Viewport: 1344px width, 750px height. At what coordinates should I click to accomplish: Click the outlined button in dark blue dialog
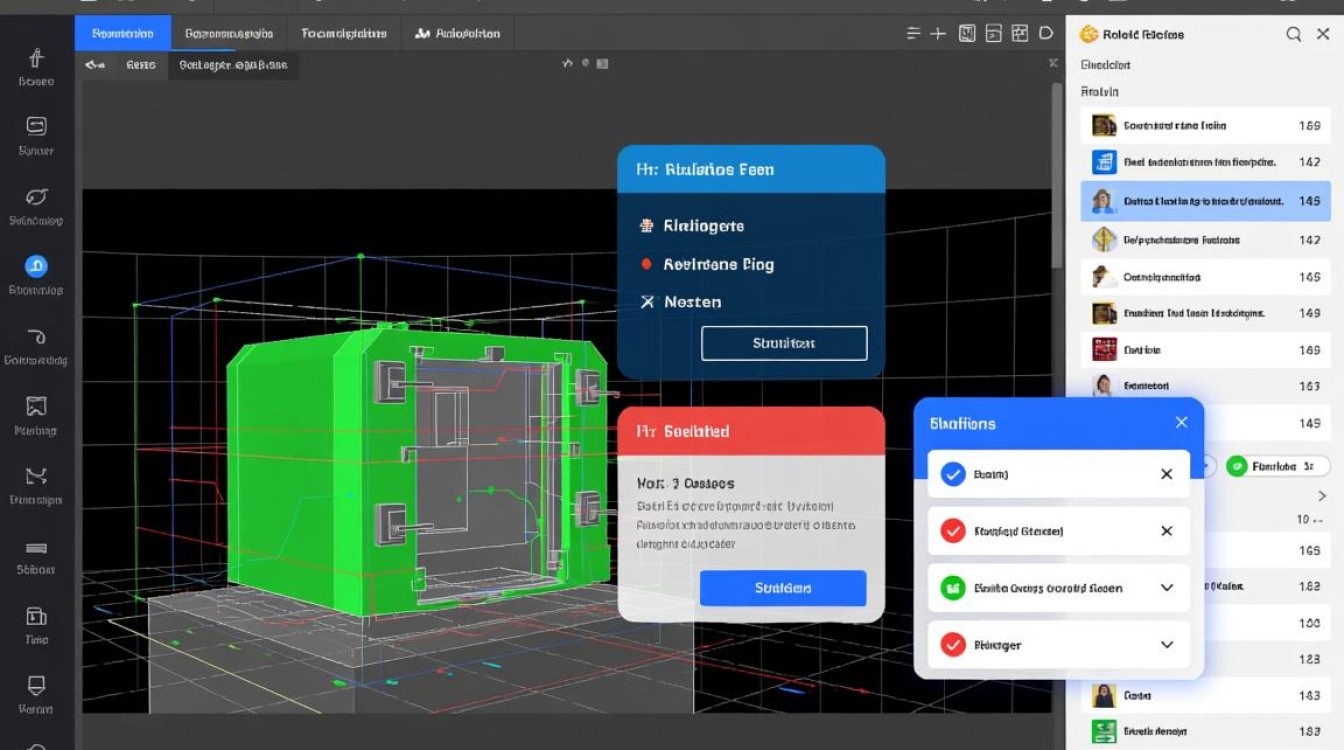(784, 343)
